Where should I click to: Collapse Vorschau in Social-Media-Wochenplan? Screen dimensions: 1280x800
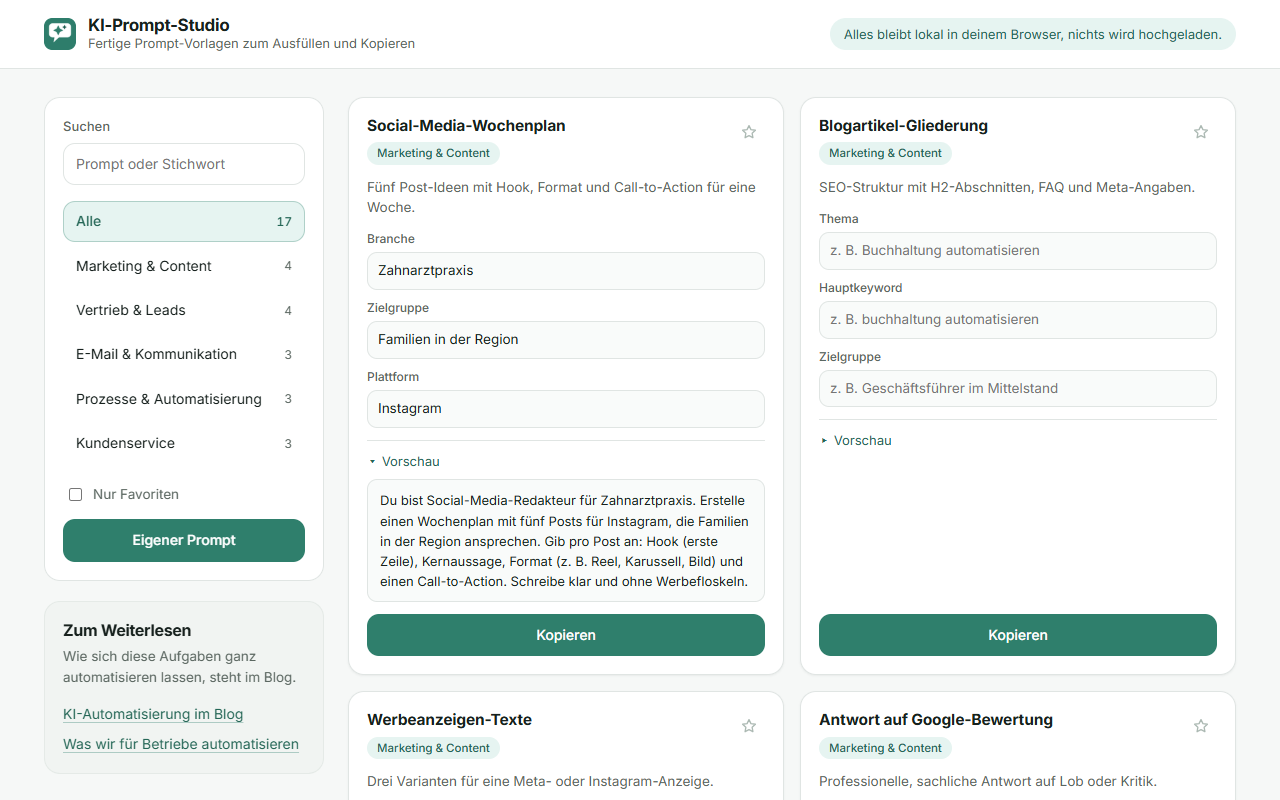point(404,462)
